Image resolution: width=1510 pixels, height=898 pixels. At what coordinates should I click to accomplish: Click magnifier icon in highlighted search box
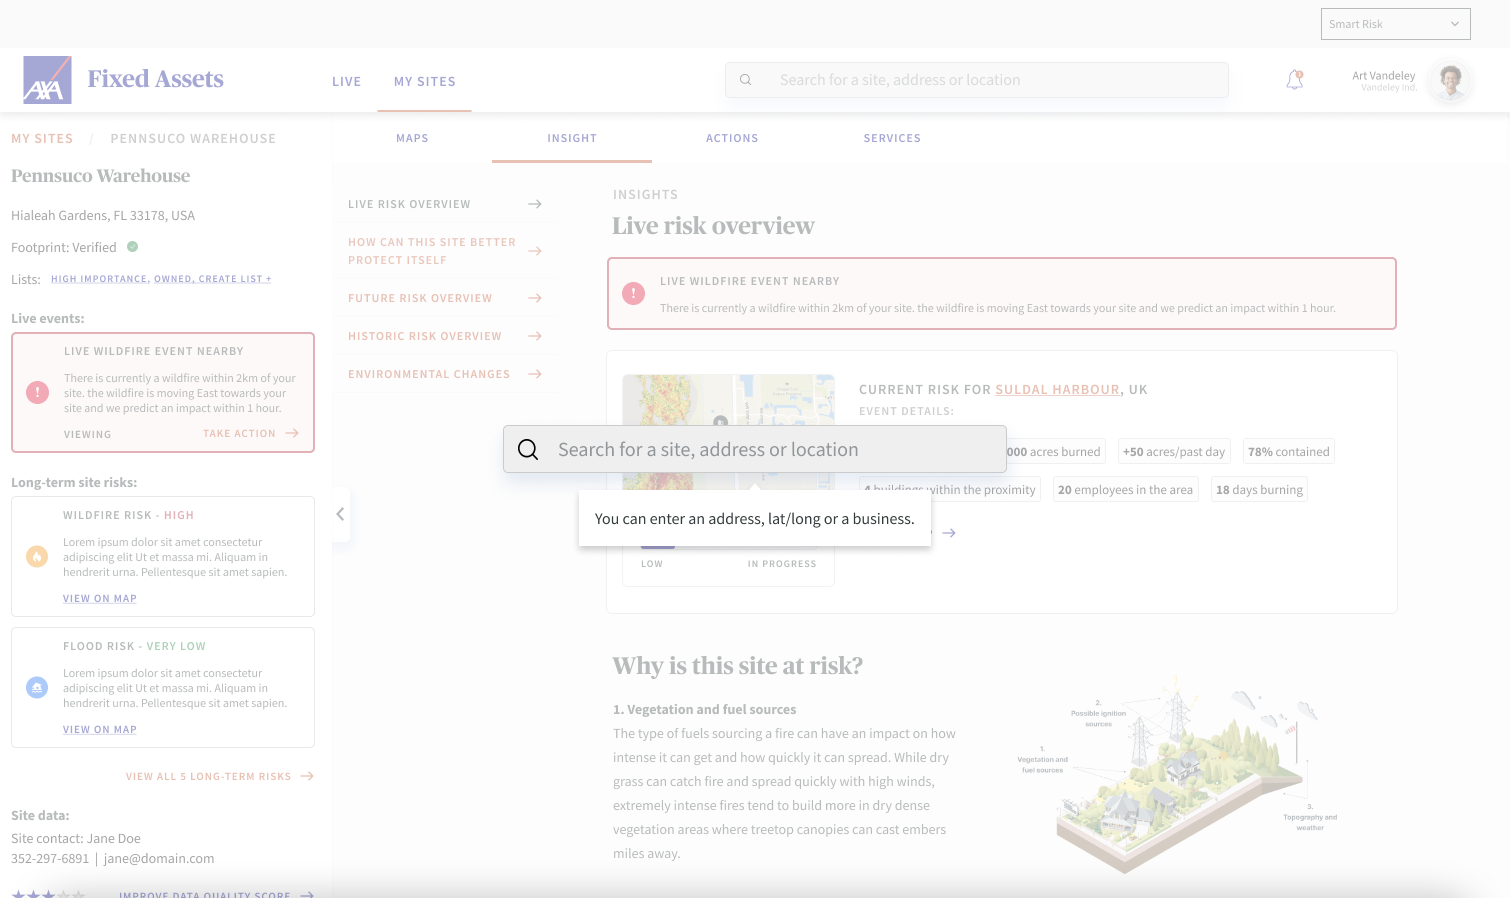pos(528,450)
